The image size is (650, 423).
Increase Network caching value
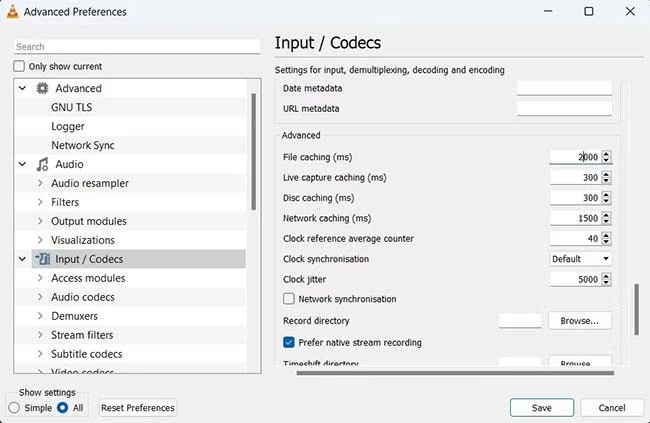point(606,215)
